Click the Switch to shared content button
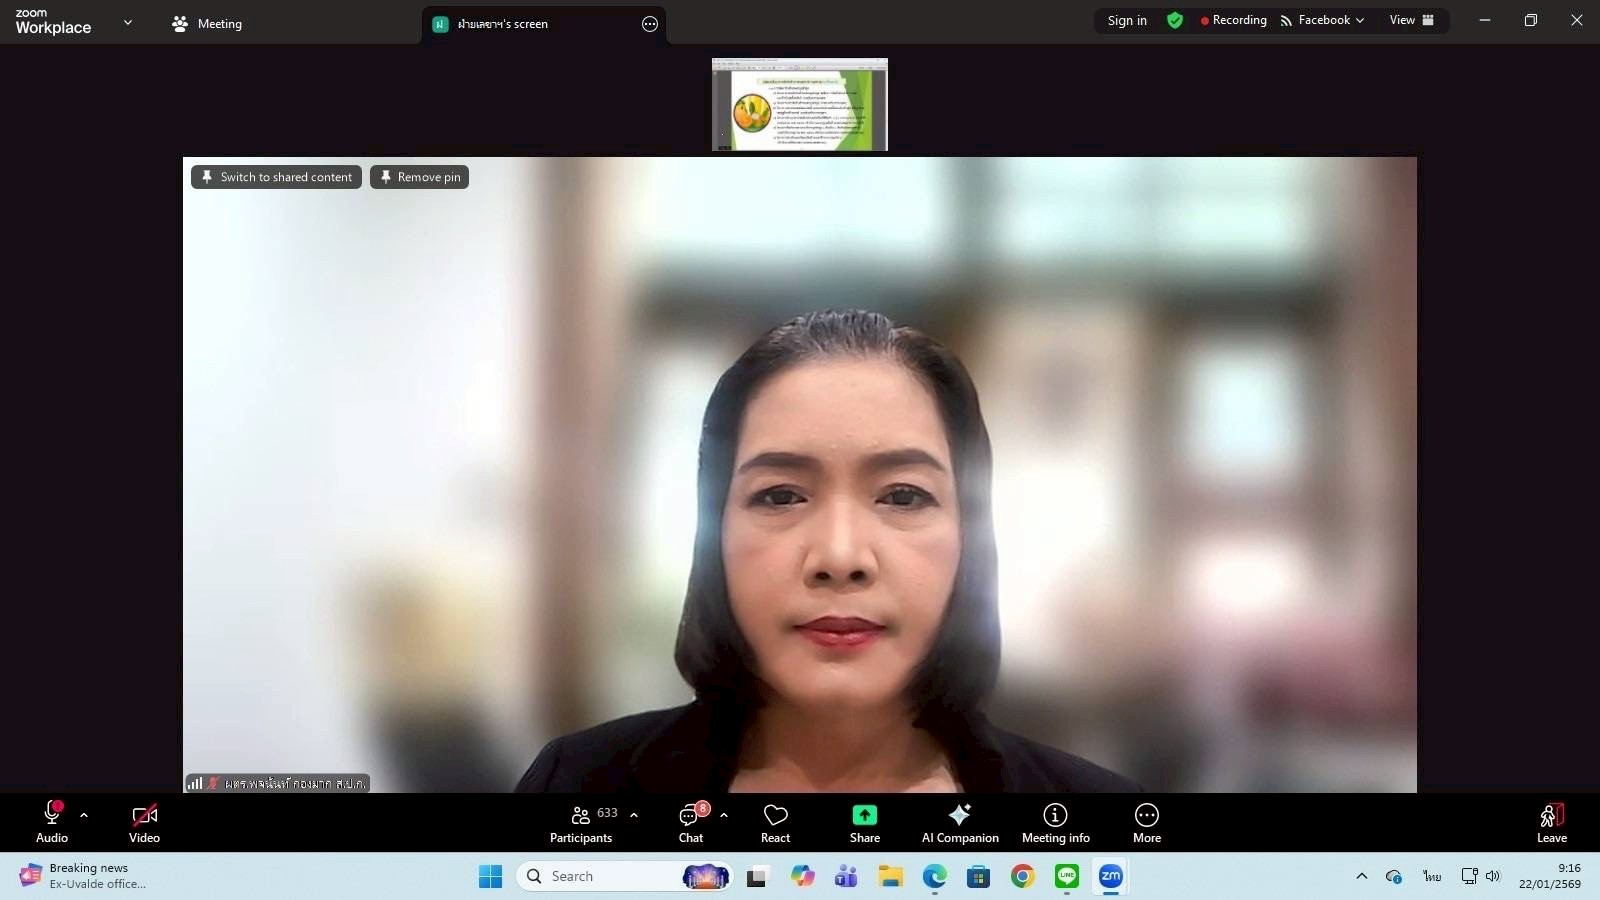 (x=276, y=177)
